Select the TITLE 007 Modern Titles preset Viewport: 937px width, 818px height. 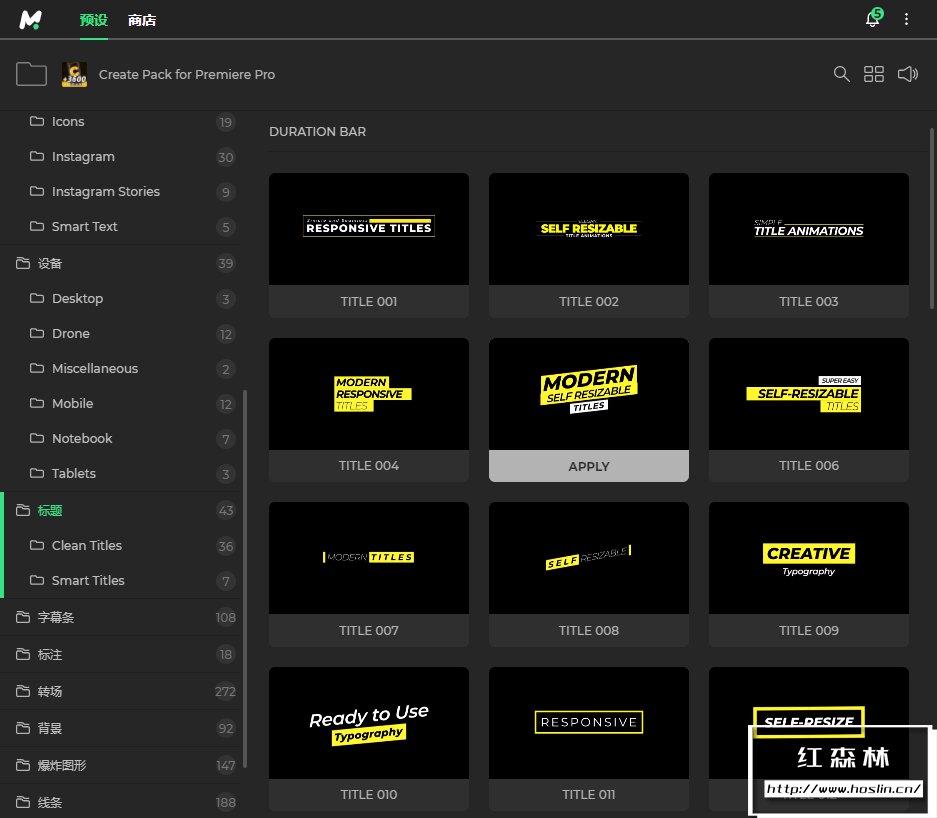(x=369, y=574)
